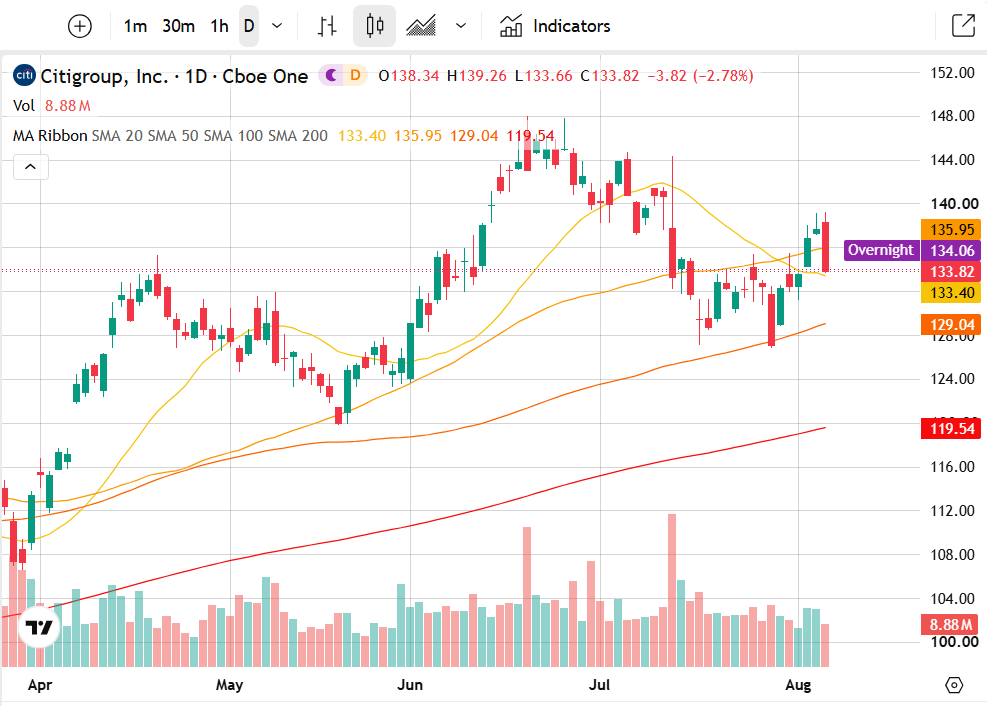Click the Jun time axis label
This screenshot has height=706, width=991.
coord(410,685)
